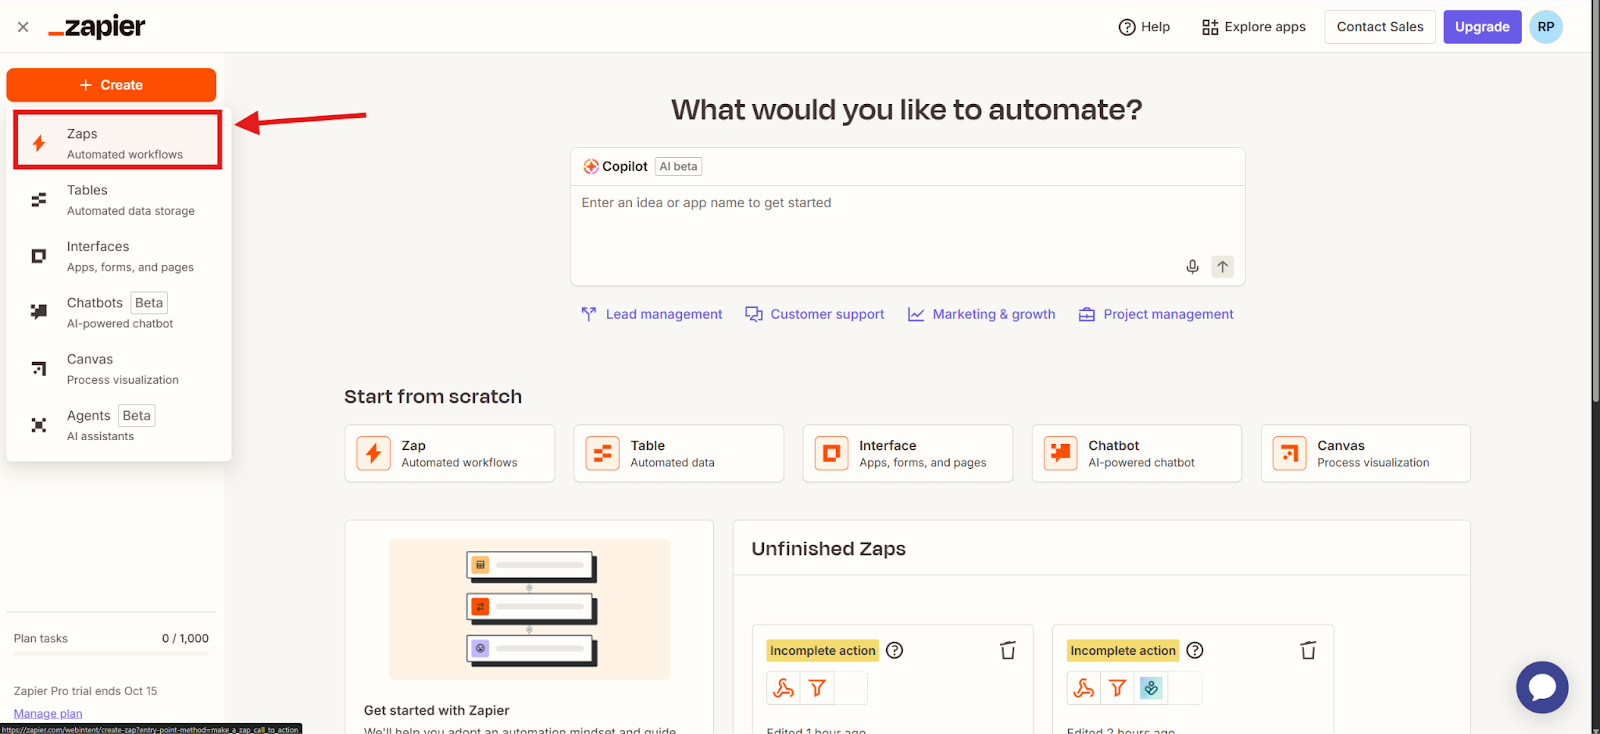Click the first Incomplete action badge
Image resolution: width=1600 pixels, height=734 pixels.
coord(823,650)
